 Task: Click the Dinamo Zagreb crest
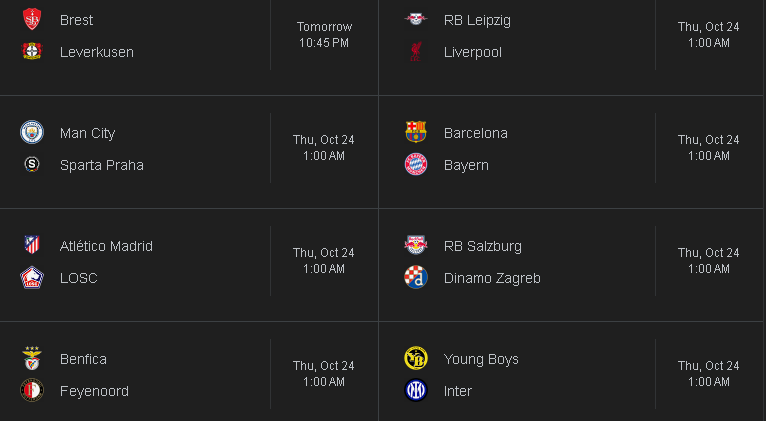point(416,277)
